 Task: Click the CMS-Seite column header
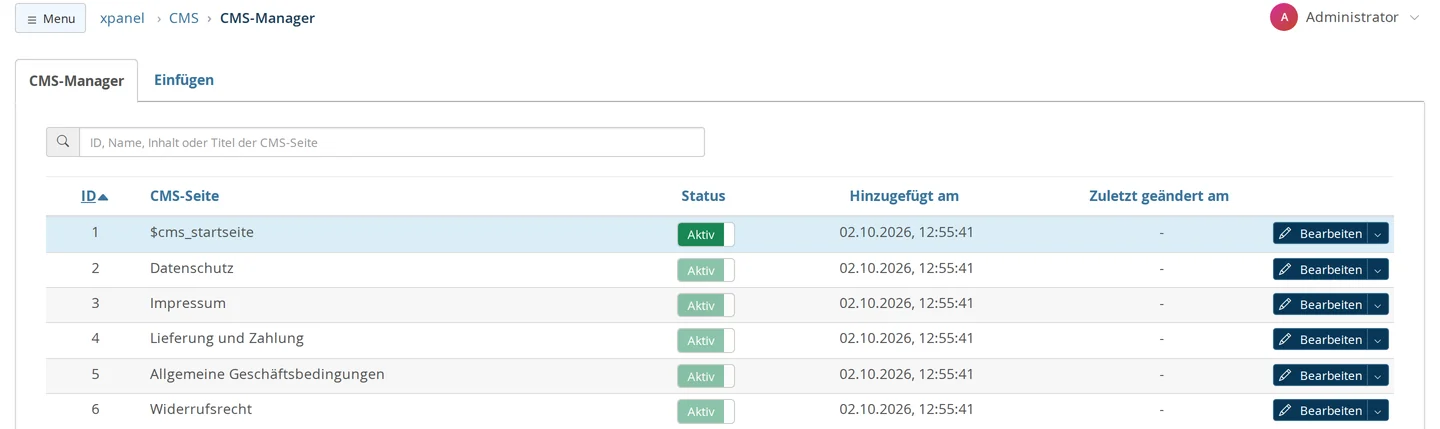(184, 196)
